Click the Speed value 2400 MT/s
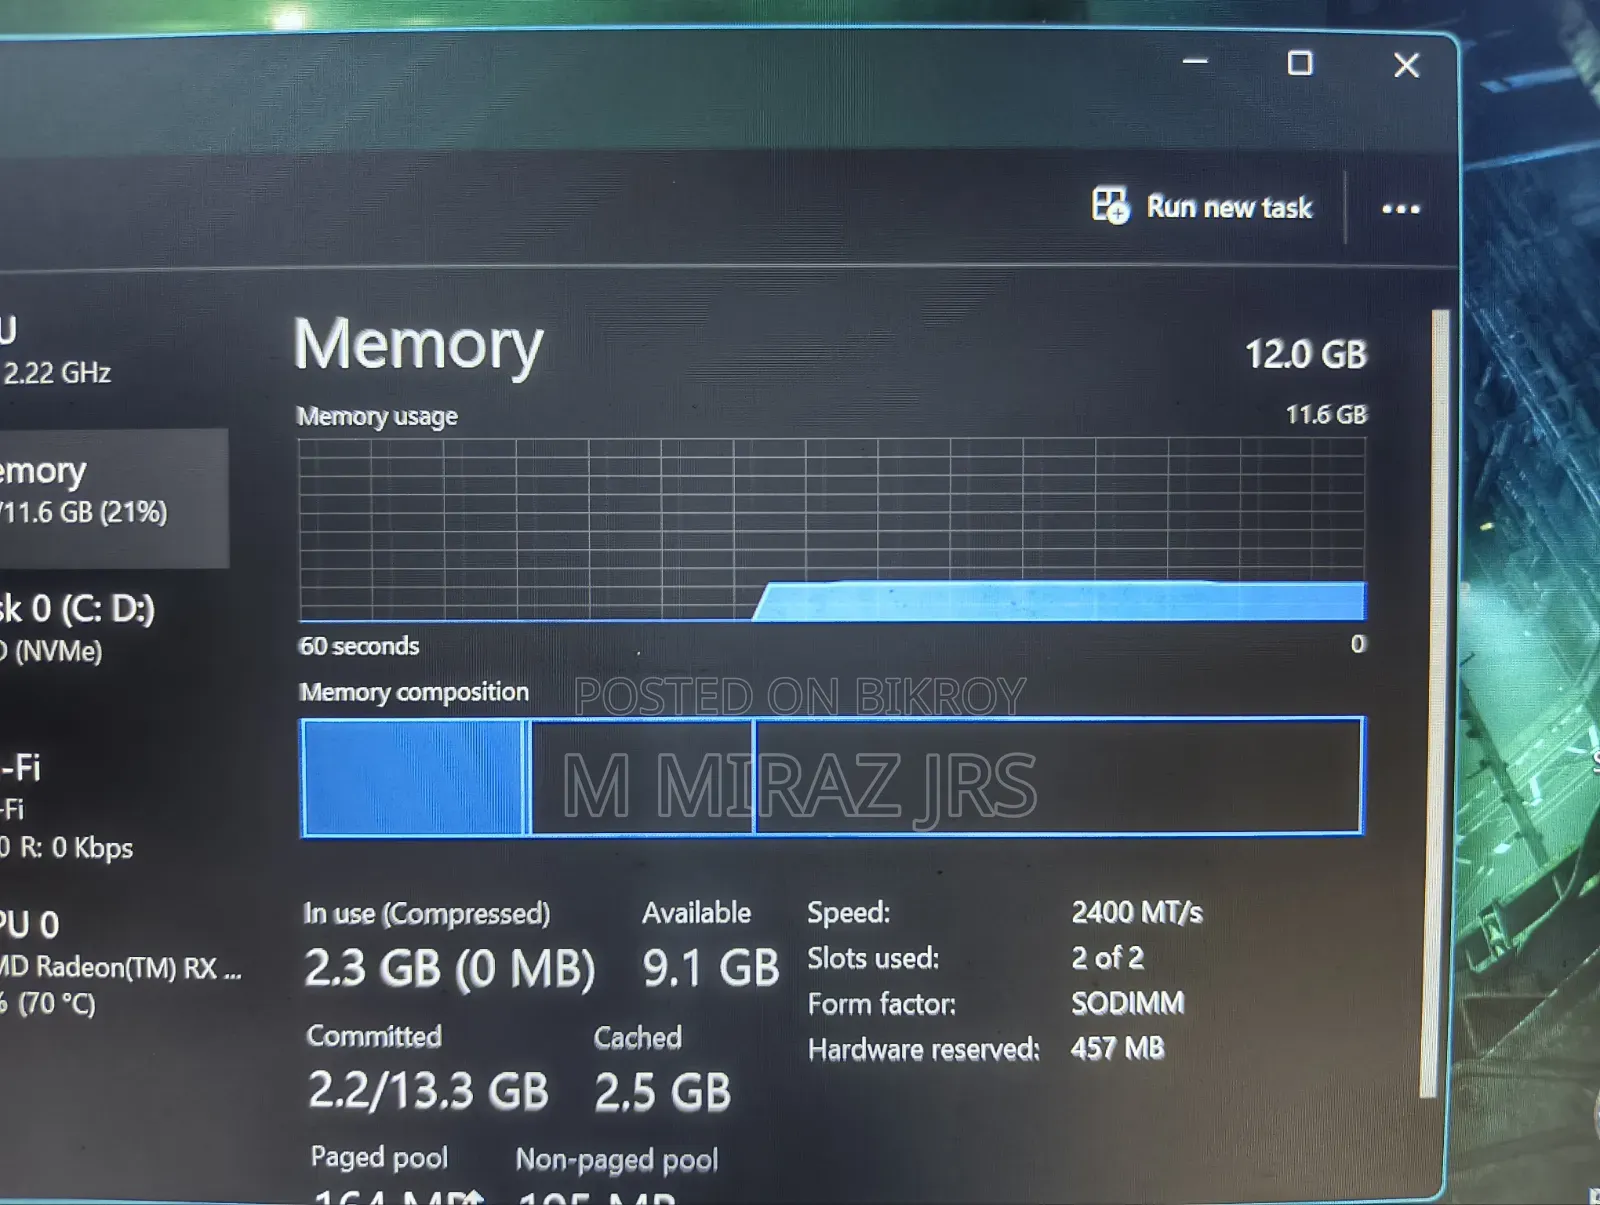1600x1205 pixels. 1137,912
